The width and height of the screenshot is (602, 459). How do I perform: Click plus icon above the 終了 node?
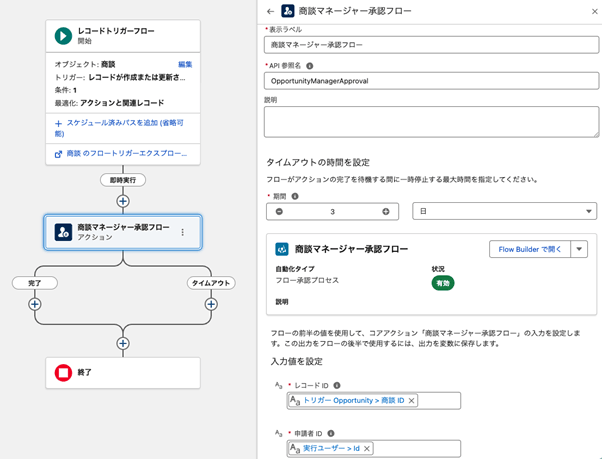pyautogui.click(x=123, y=343)
